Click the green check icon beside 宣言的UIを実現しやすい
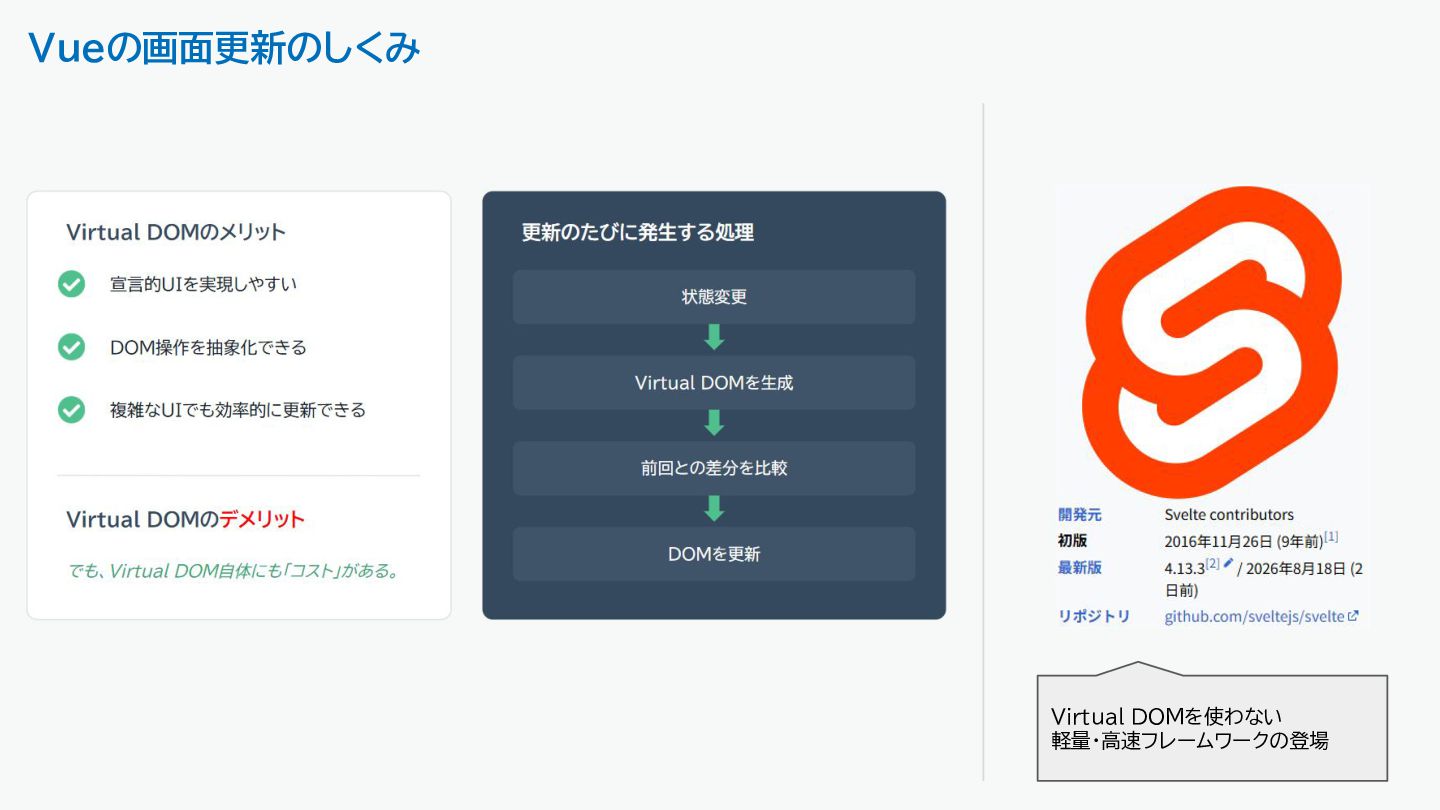 click(x=71, y=284)
